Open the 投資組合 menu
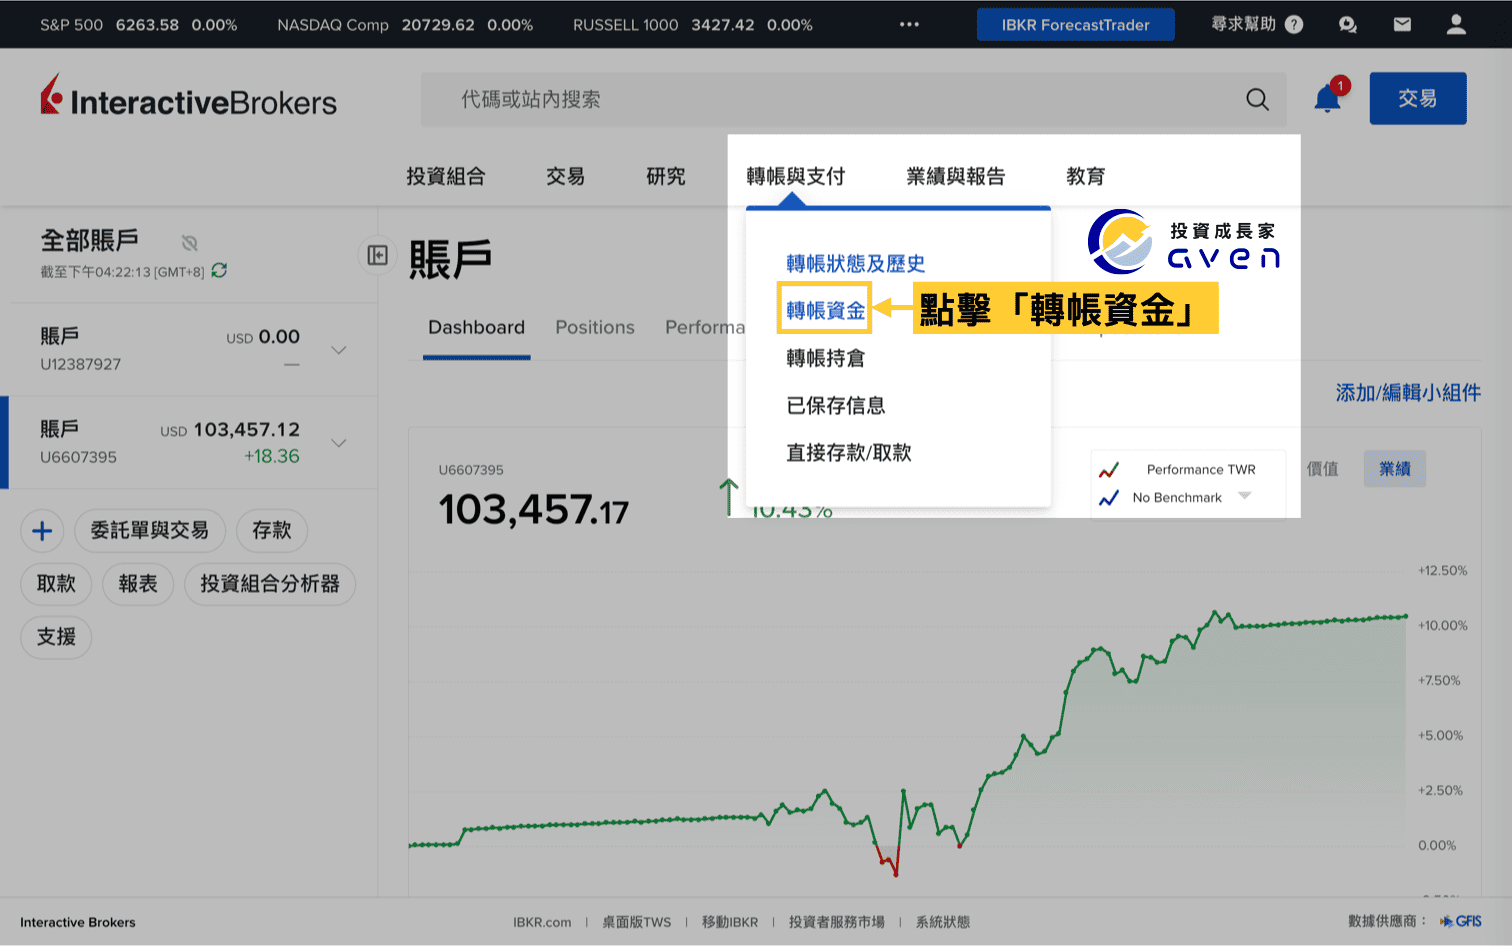The width and height of the screenshot is (1512, 946). tap(446, 176)
